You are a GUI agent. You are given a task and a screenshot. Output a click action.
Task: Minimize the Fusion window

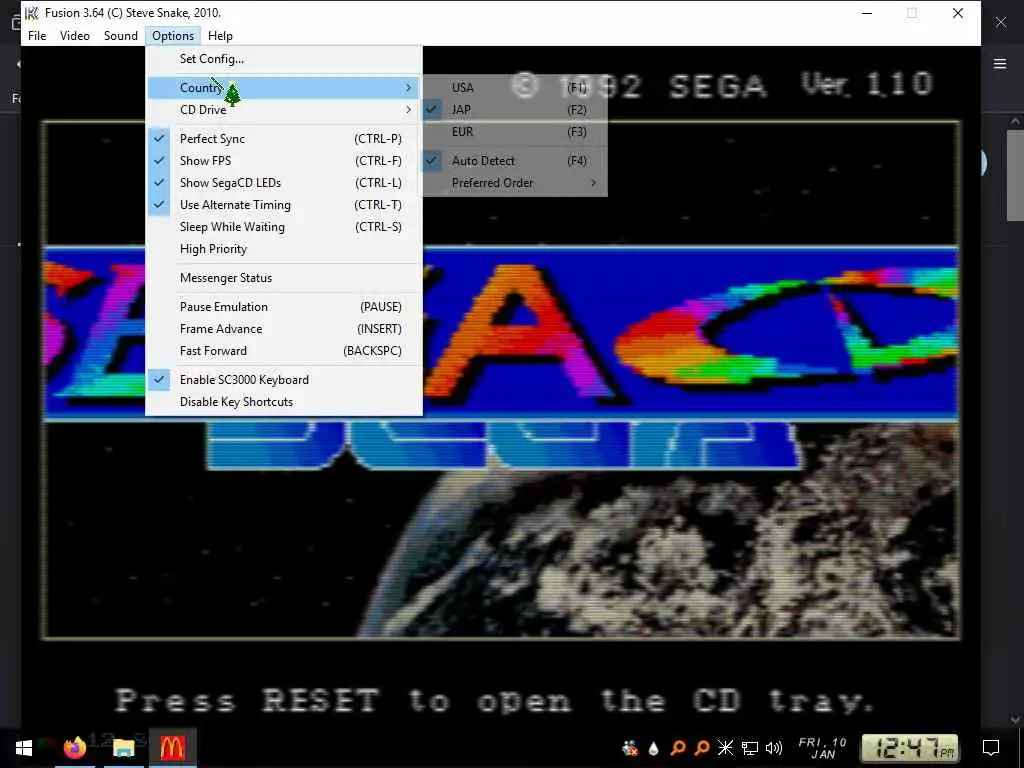[867, 13]
